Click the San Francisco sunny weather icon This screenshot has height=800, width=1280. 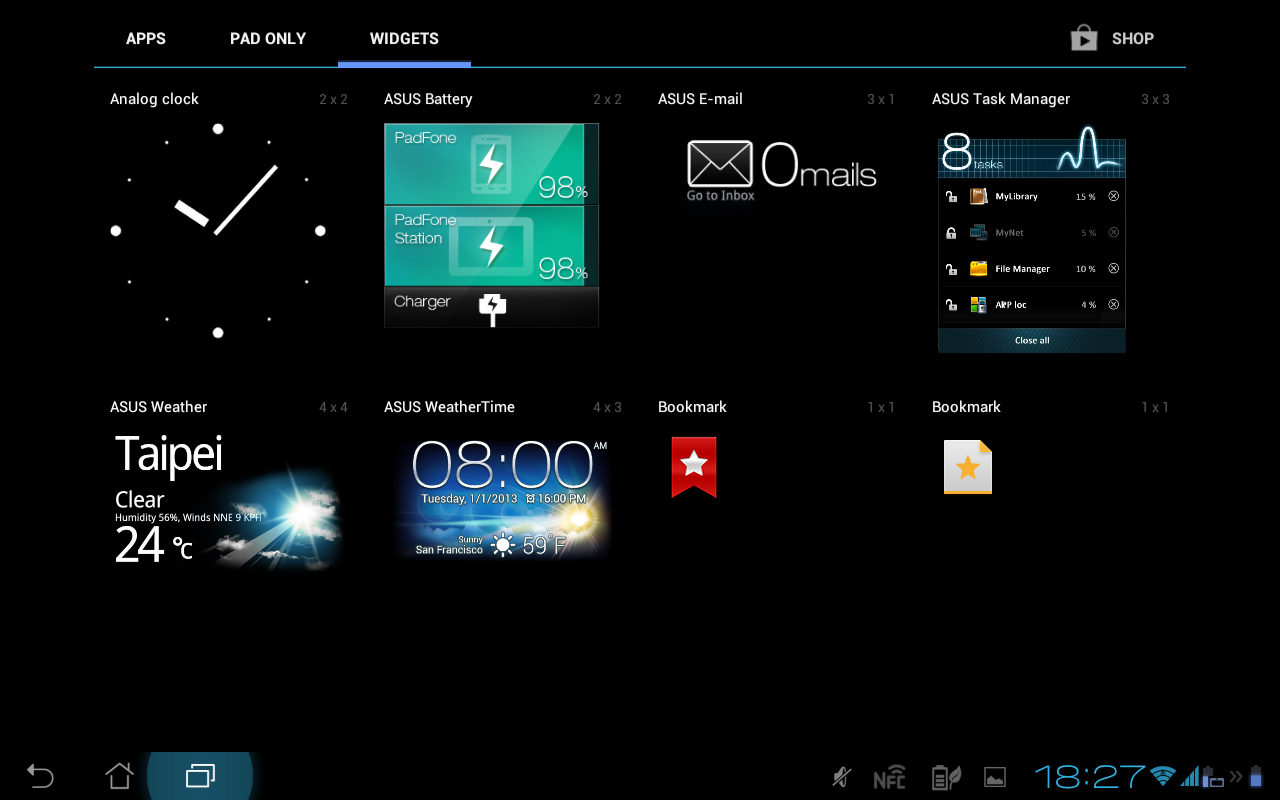[502, 545]
